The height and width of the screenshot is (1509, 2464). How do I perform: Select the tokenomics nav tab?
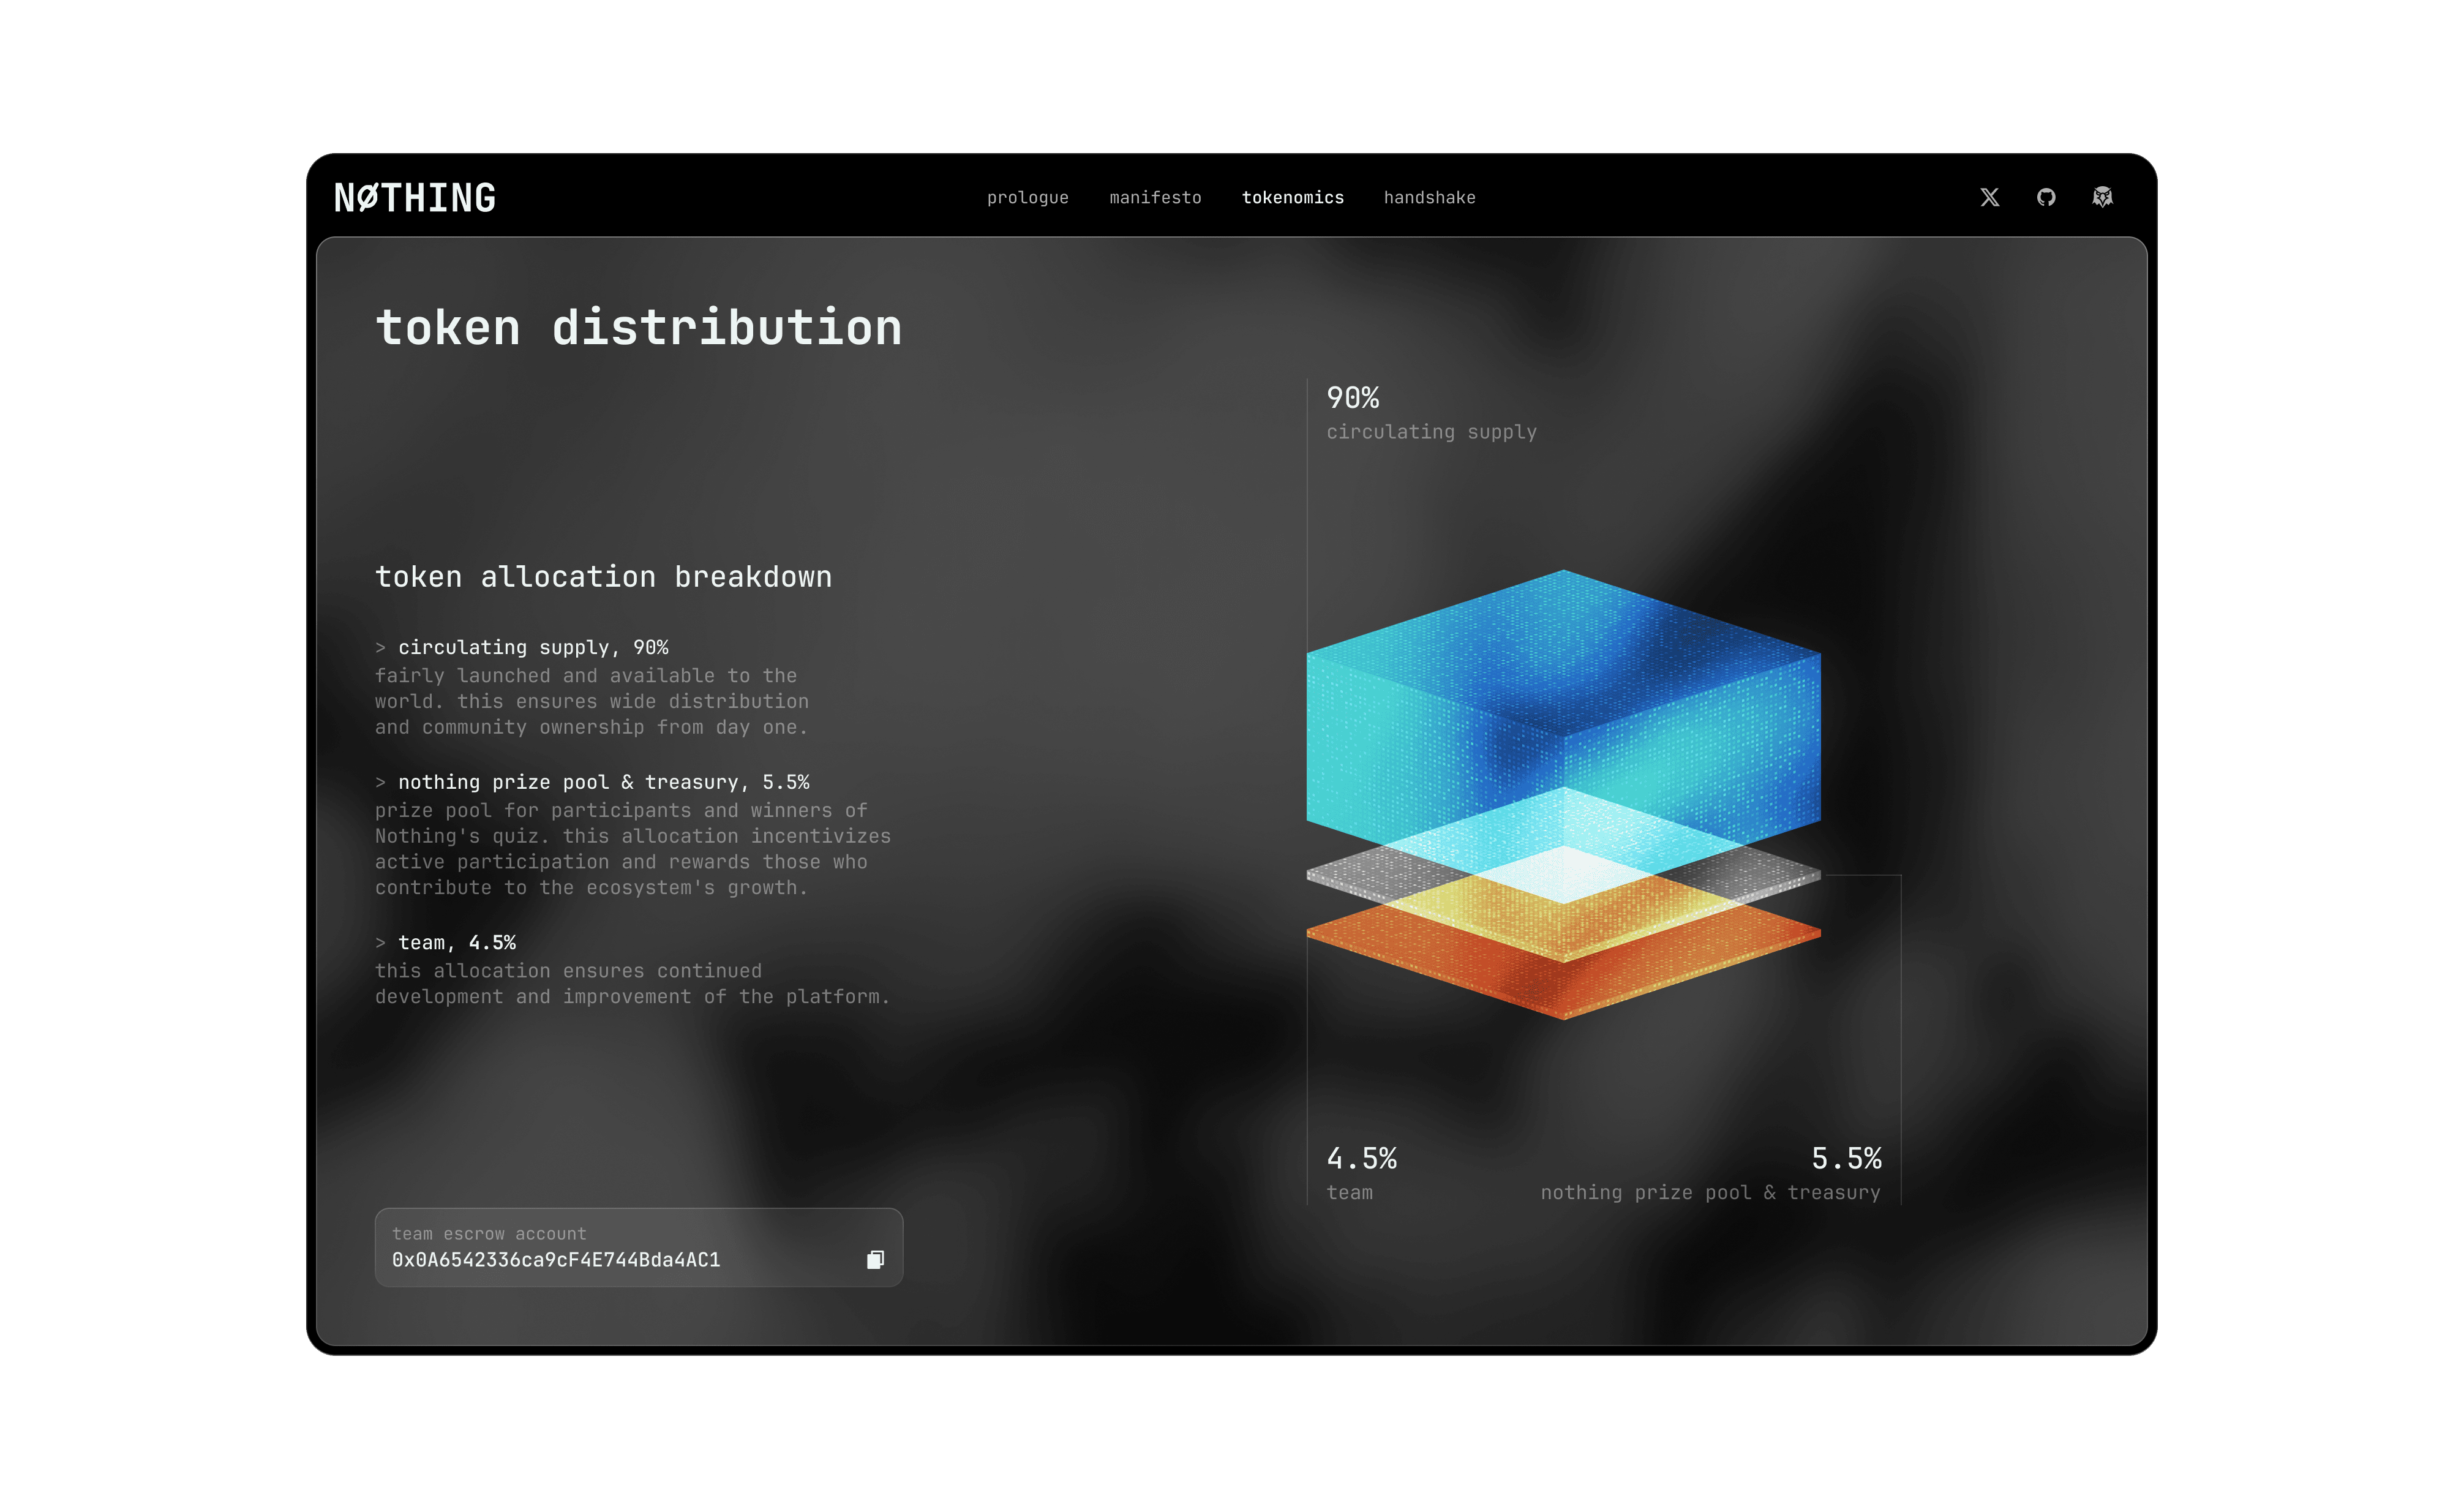[x=1292, y=198]
